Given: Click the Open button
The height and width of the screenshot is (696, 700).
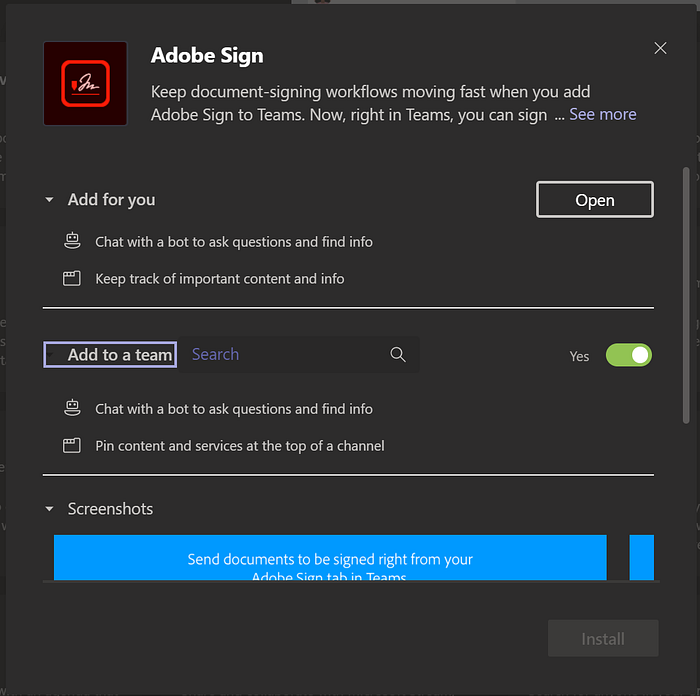Looking at the screenshot, I should click(595, 200).
